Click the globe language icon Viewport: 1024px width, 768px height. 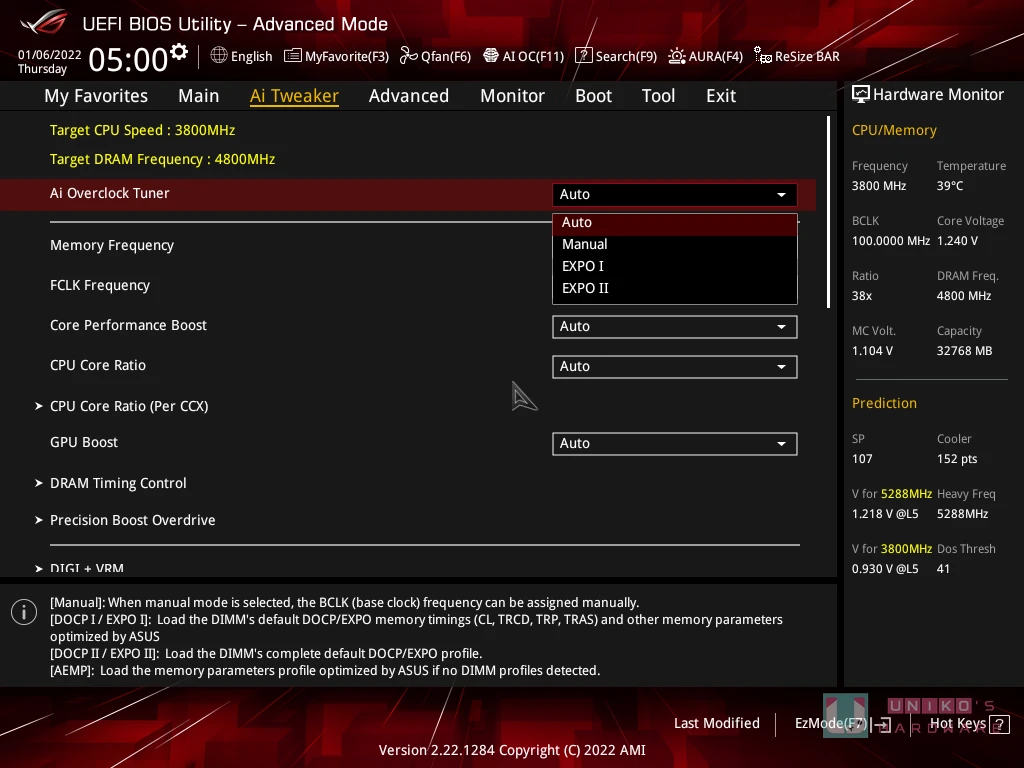click(219, 56)
